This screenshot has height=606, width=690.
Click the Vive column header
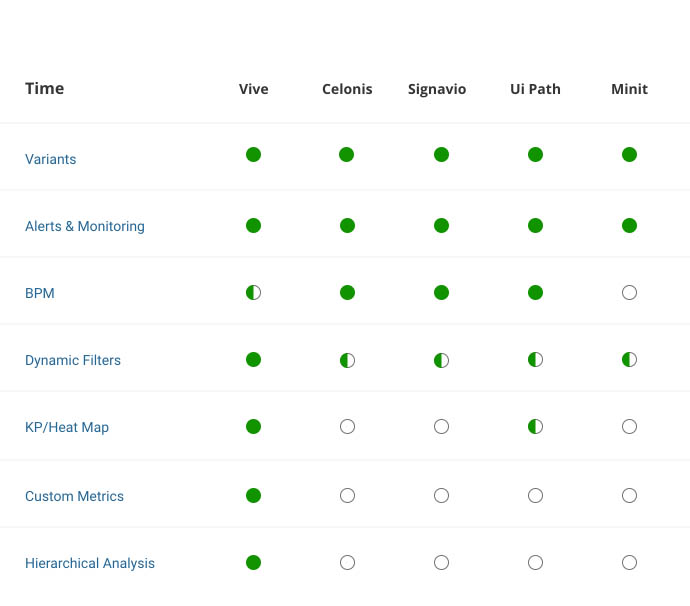[x=253, y=89]
